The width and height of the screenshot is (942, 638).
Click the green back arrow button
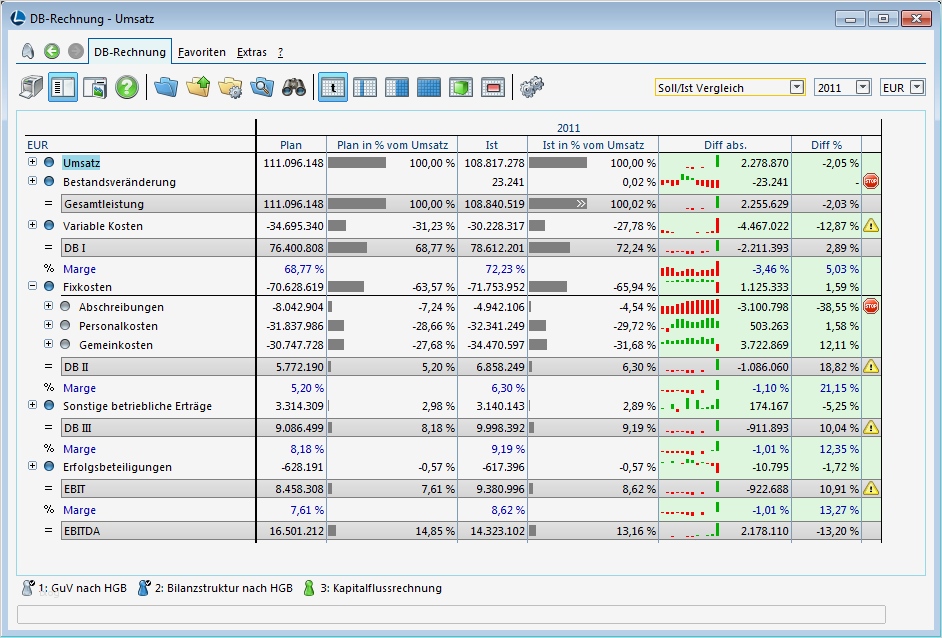[52, 51]
